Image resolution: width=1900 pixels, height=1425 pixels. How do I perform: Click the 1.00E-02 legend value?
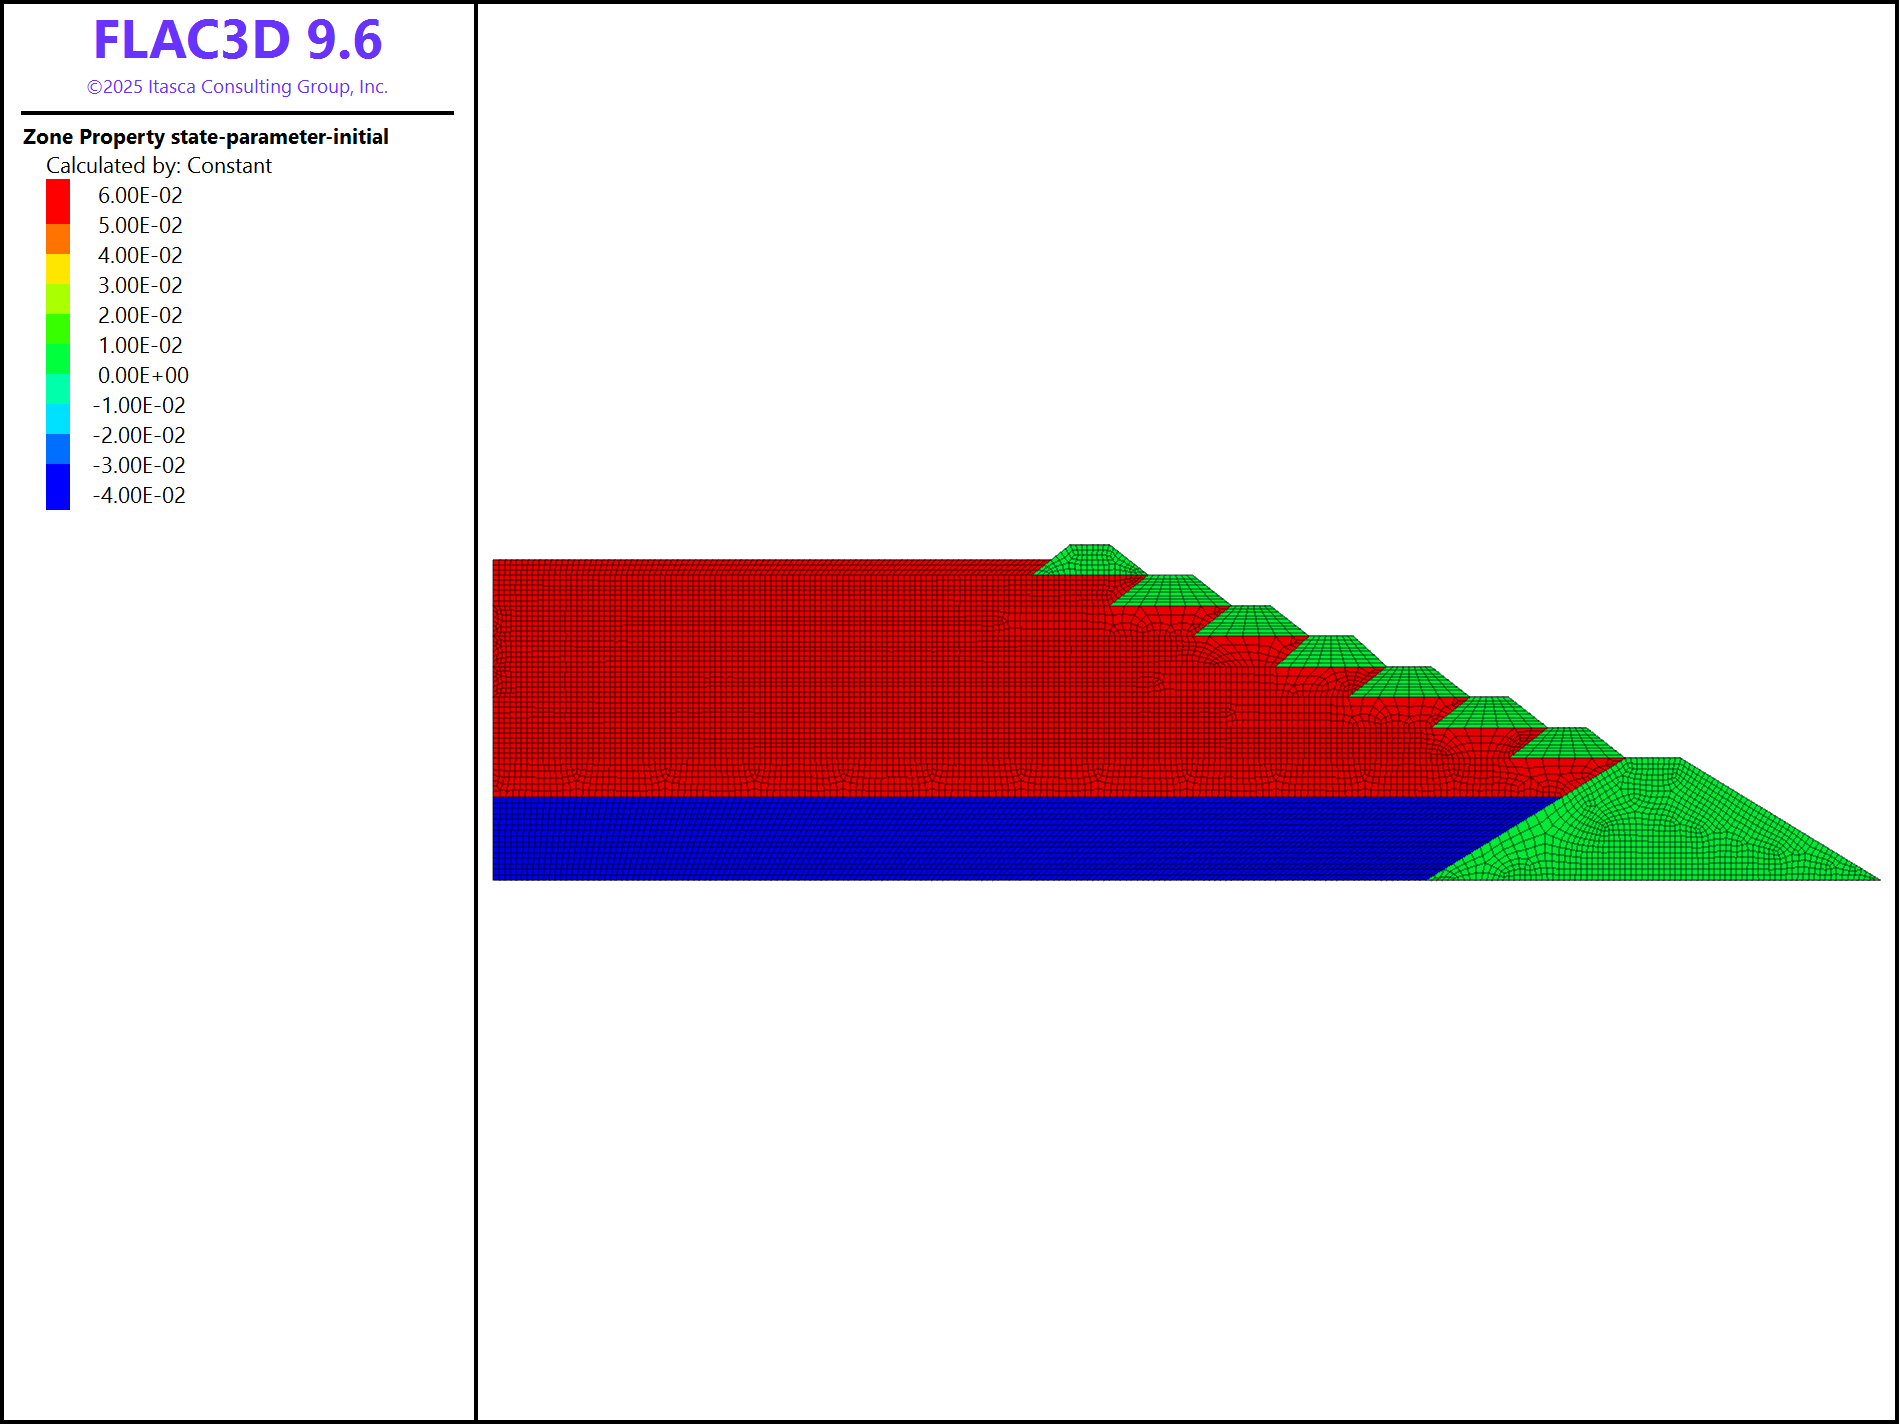click(x=140, y=346)
